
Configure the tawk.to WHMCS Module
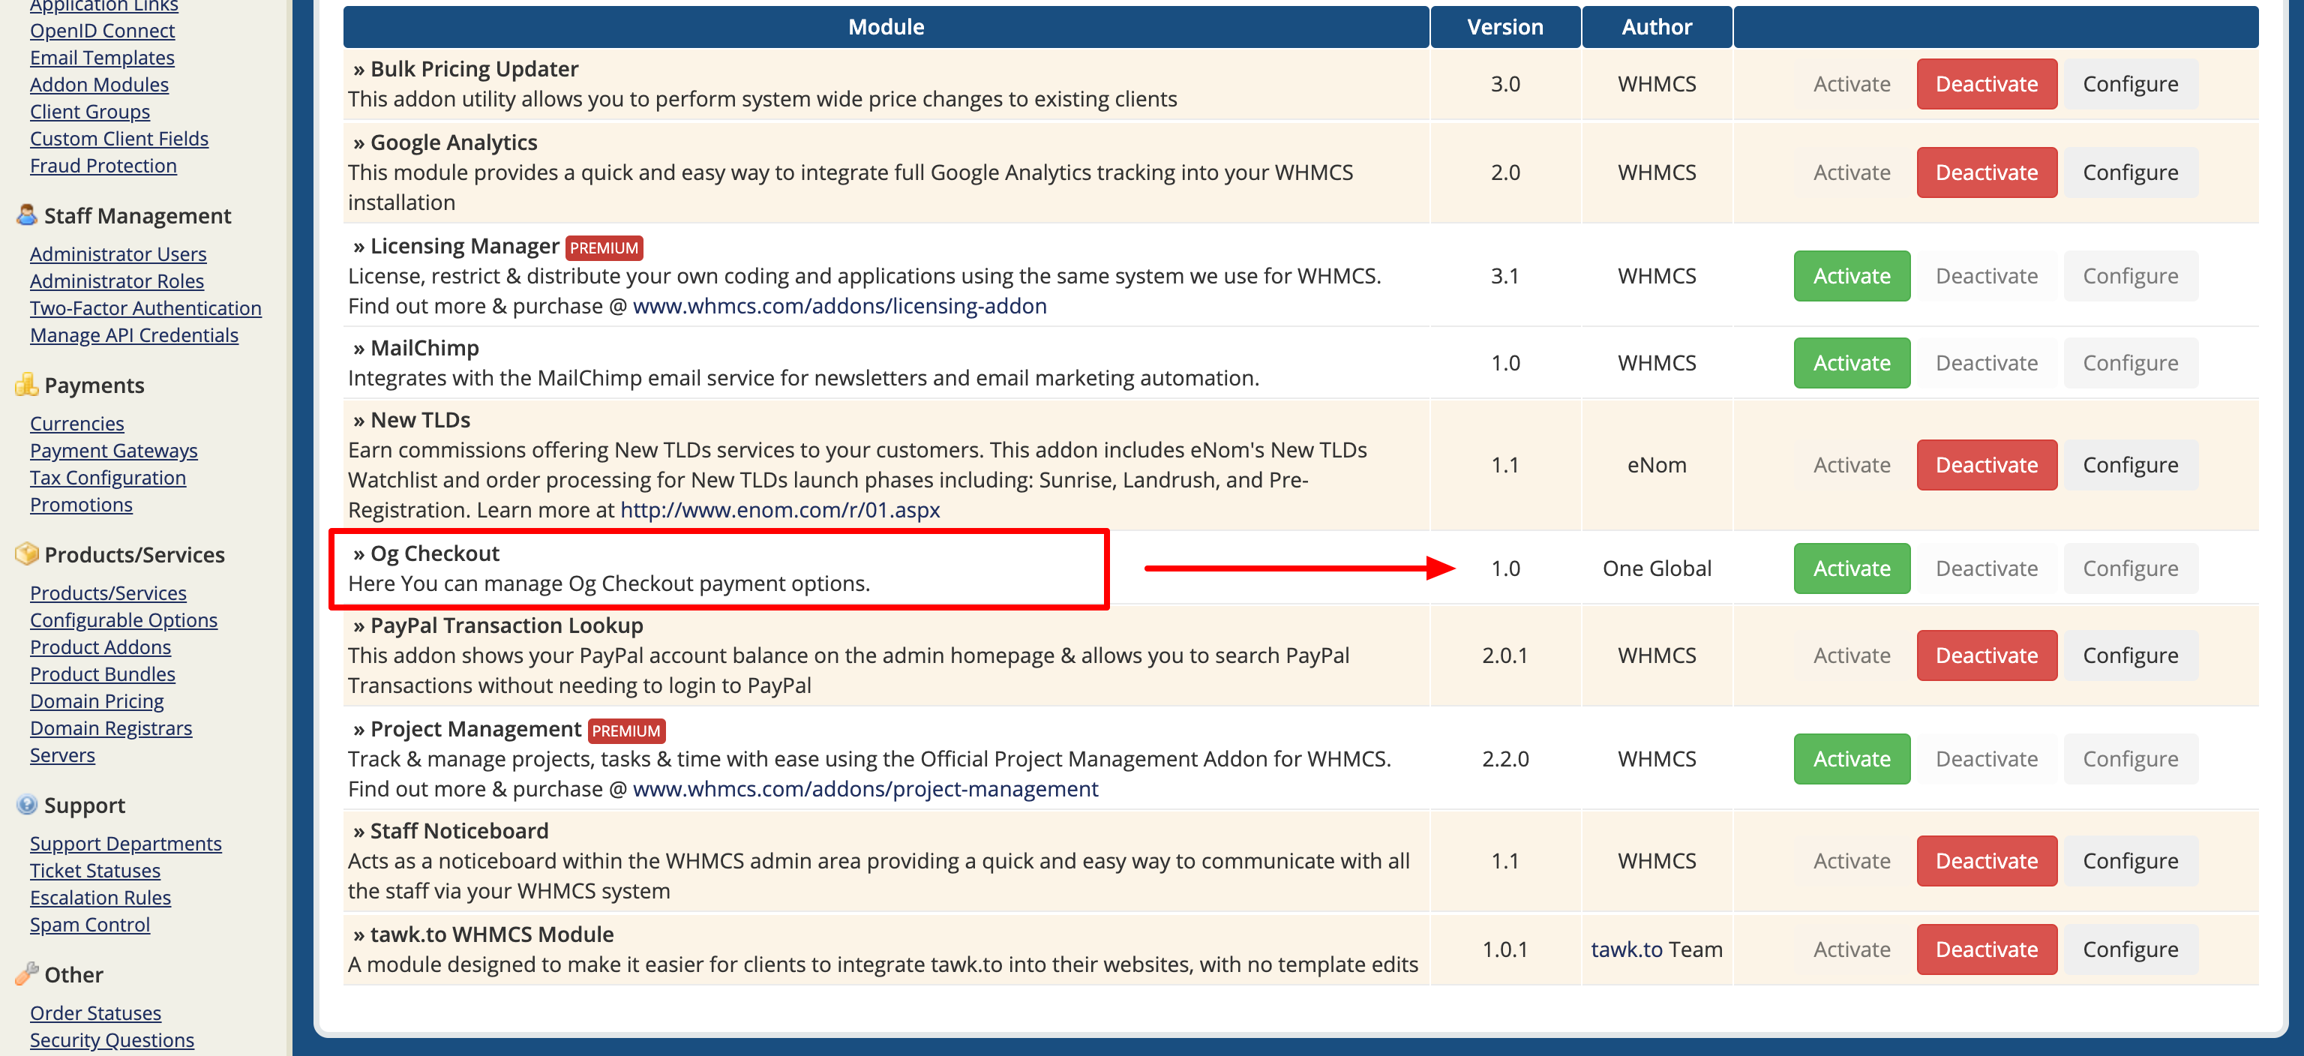pos(2129,949)
